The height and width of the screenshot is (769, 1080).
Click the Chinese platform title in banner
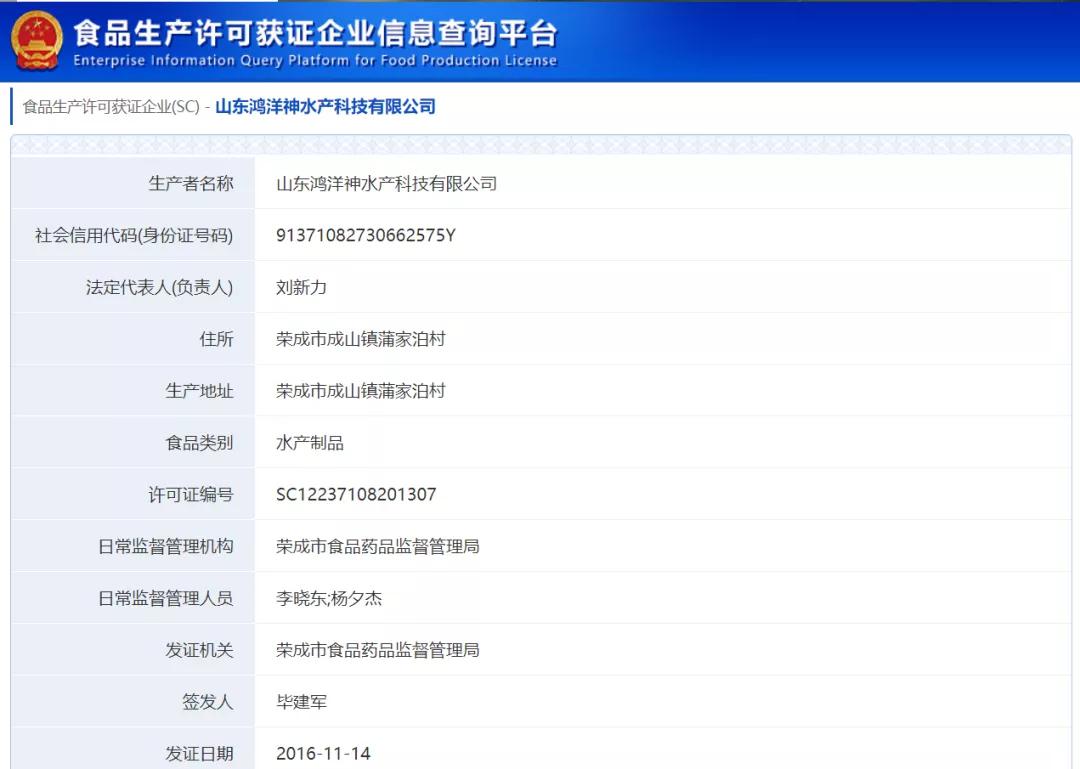(314, 32)
